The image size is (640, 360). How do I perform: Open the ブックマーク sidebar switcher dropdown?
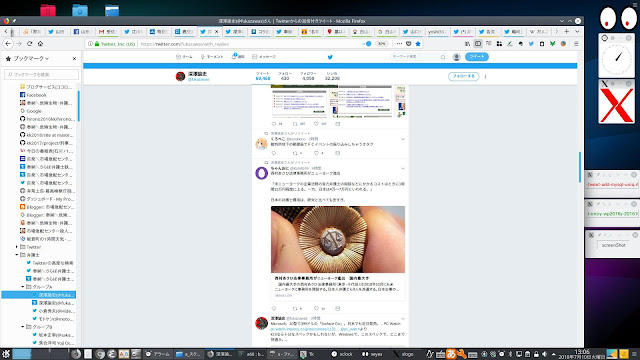31,59
